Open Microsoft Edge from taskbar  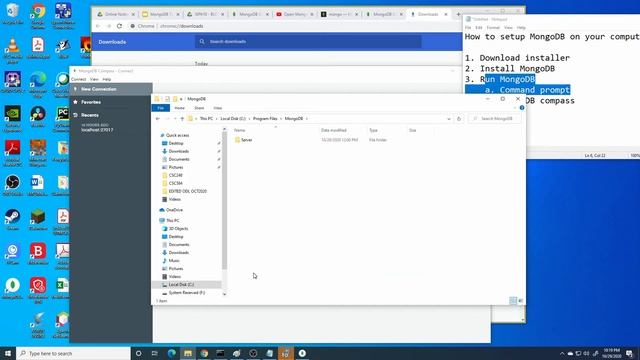(171, 353)
